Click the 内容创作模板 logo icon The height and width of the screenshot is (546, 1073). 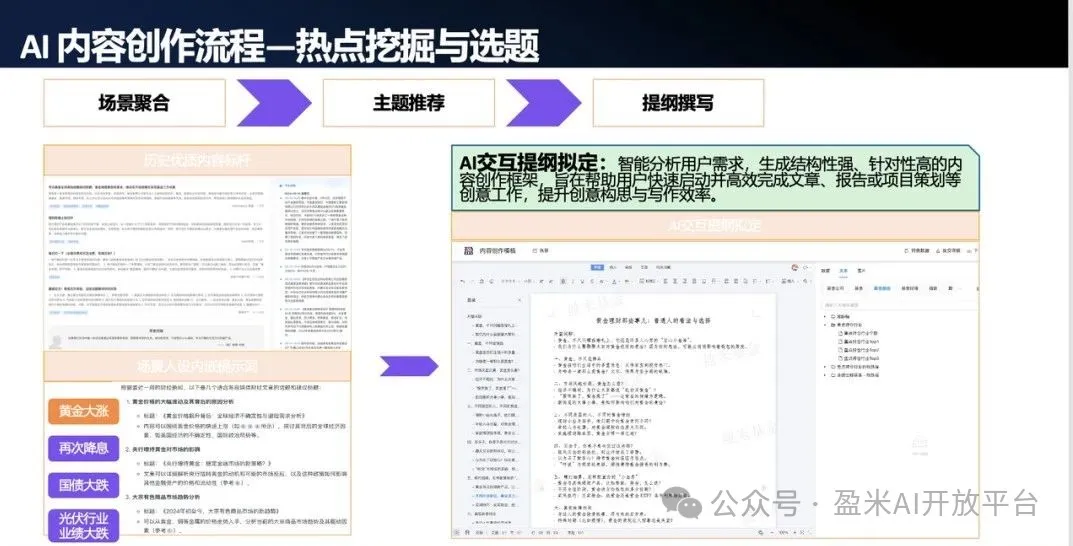(x=467, y=251)
